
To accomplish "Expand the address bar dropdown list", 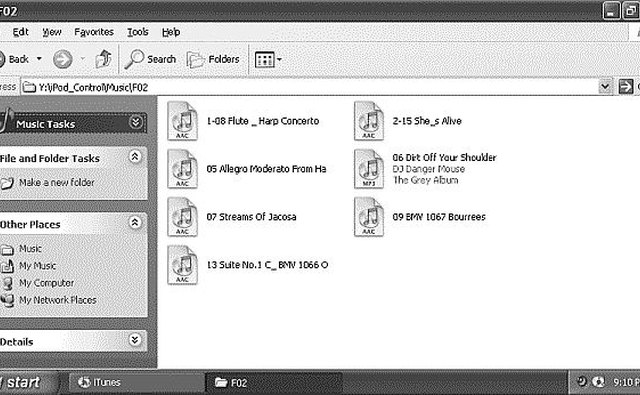I will tap(605, 87).
